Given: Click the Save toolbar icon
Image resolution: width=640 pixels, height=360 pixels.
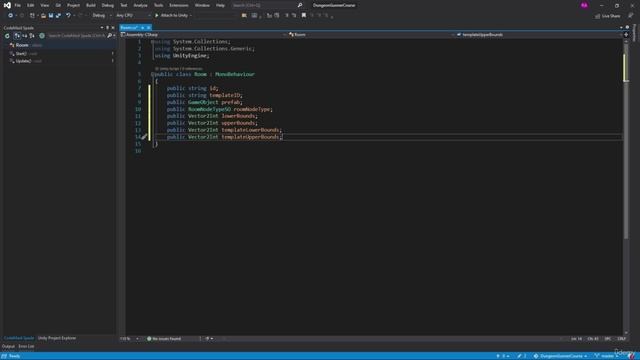Looking at the screenshot, I should 51,16.
